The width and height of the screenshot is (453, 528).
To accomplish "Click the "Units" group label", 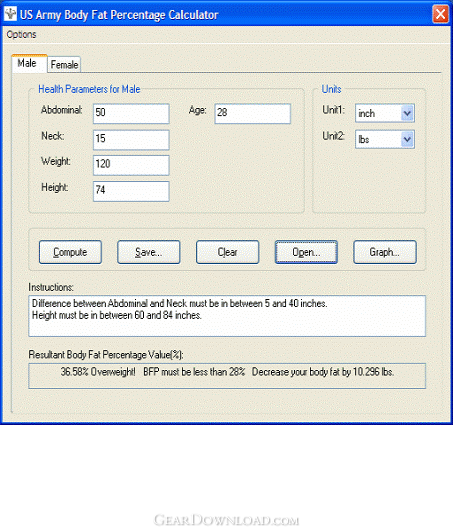I will coord(331,89).
